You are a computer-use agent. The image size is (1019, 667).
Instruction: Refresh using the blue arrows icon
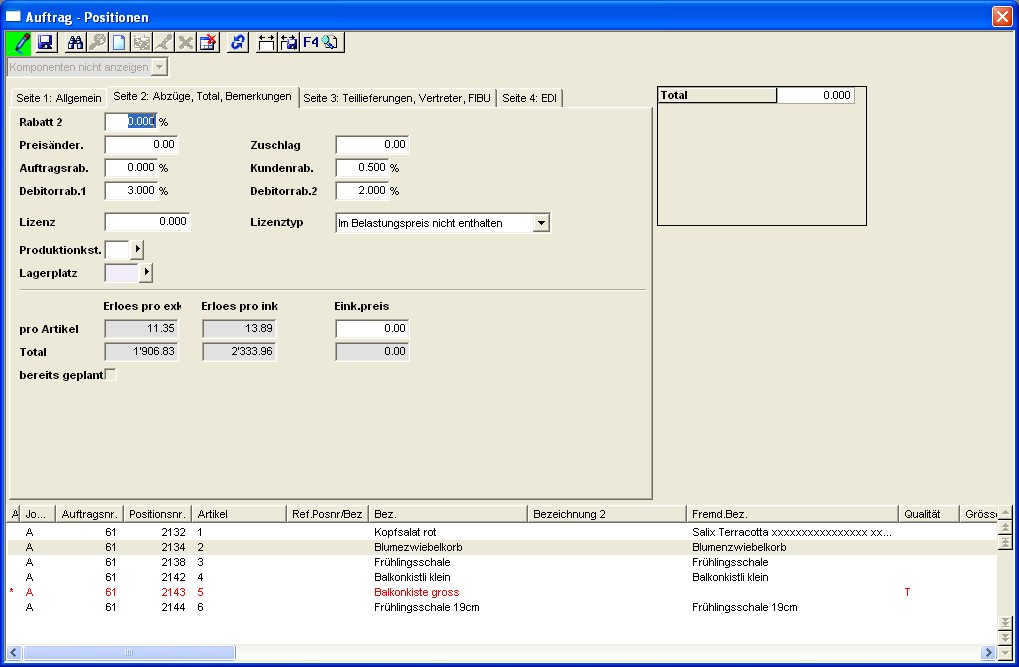tap(238, 43)
